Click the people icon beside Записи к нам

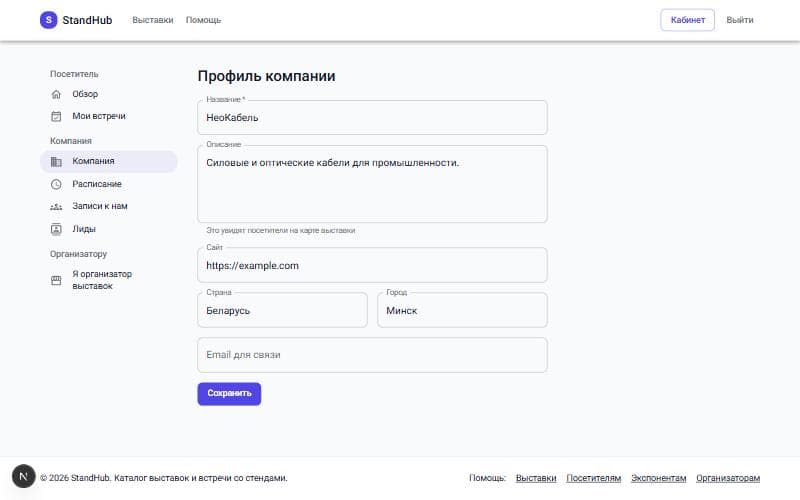pos(56,207)
